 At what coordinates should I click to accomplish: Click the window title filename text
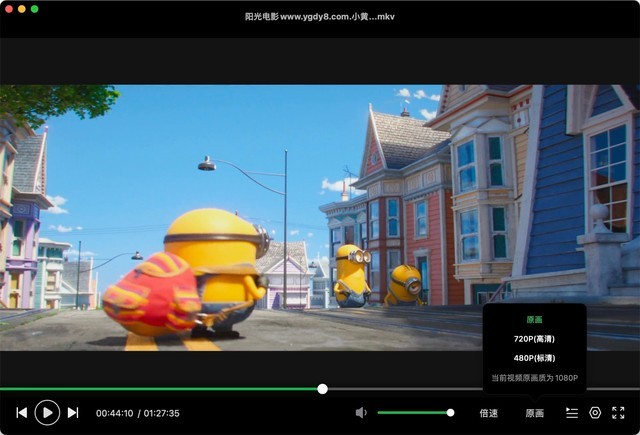pos(320,17)
